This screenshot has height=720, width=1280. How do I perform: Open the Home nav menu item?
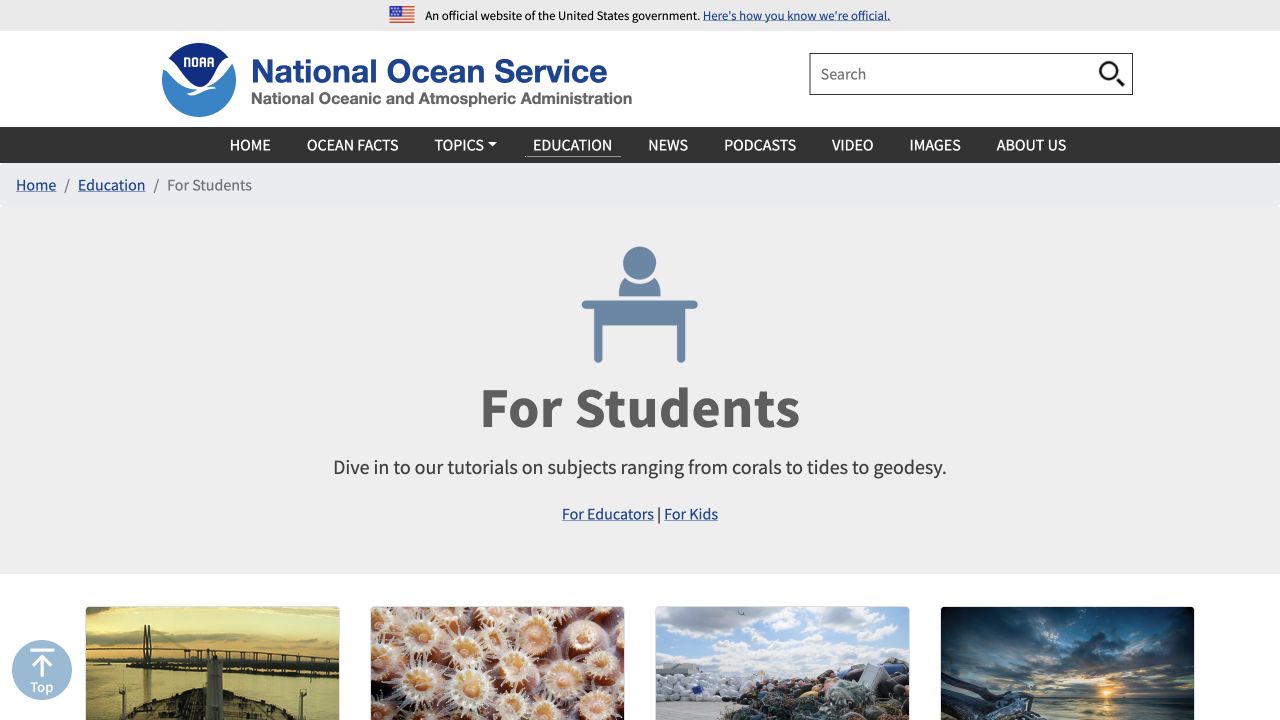pos(250,145)
